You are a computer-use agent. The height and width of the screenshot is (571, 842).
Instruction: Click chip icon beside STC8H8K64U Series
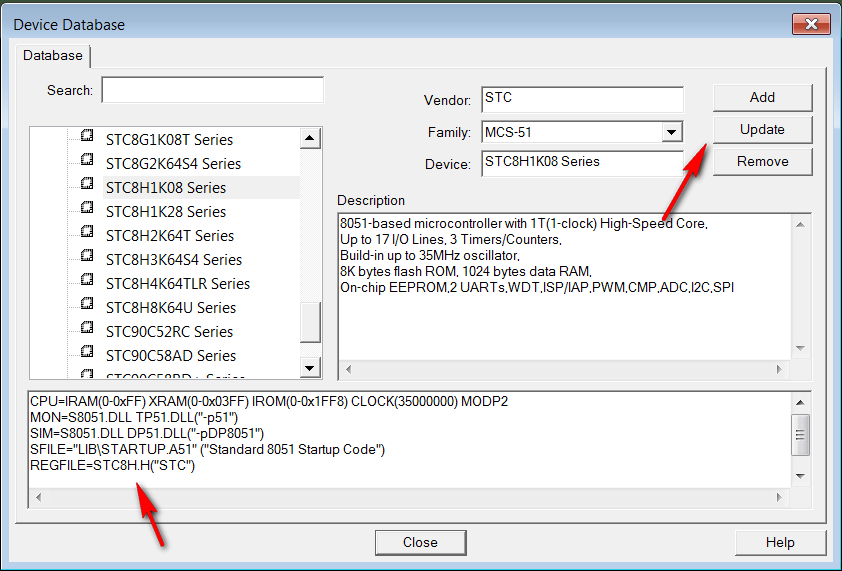tap(87, 303)
